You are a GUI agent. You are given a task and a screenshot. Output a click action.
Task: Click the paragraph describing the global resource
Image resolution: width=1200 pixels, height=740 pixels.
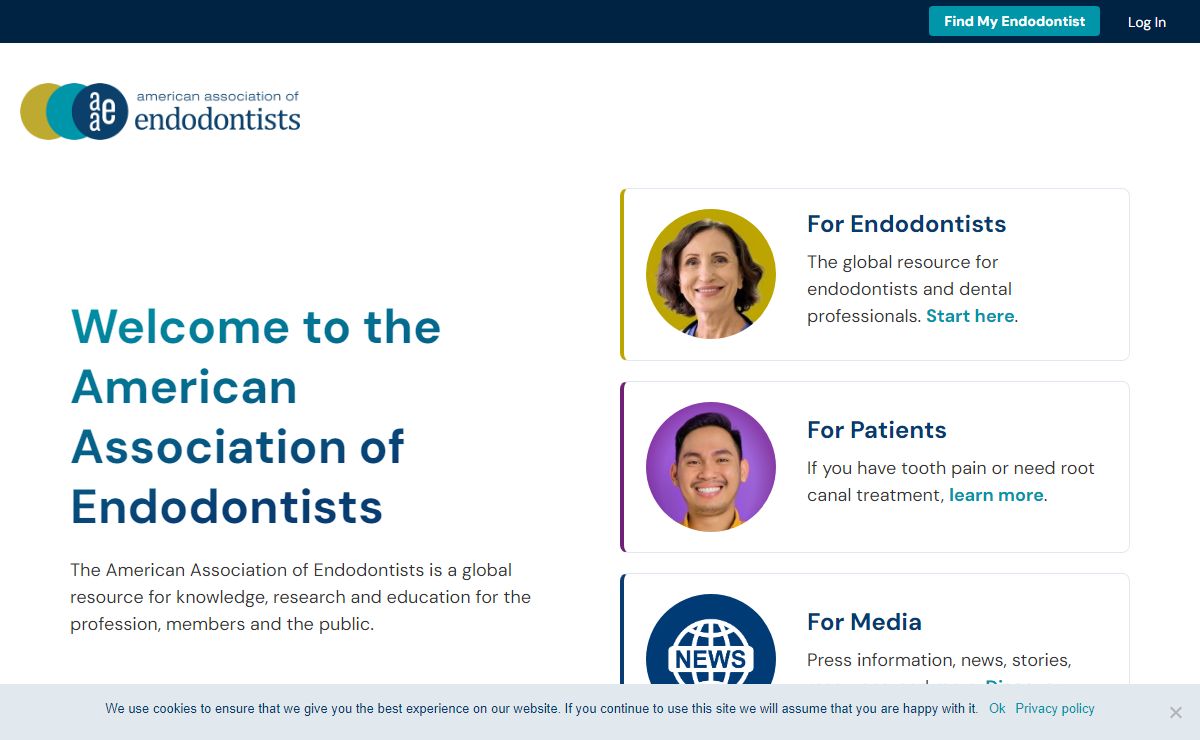pos(301,597)
